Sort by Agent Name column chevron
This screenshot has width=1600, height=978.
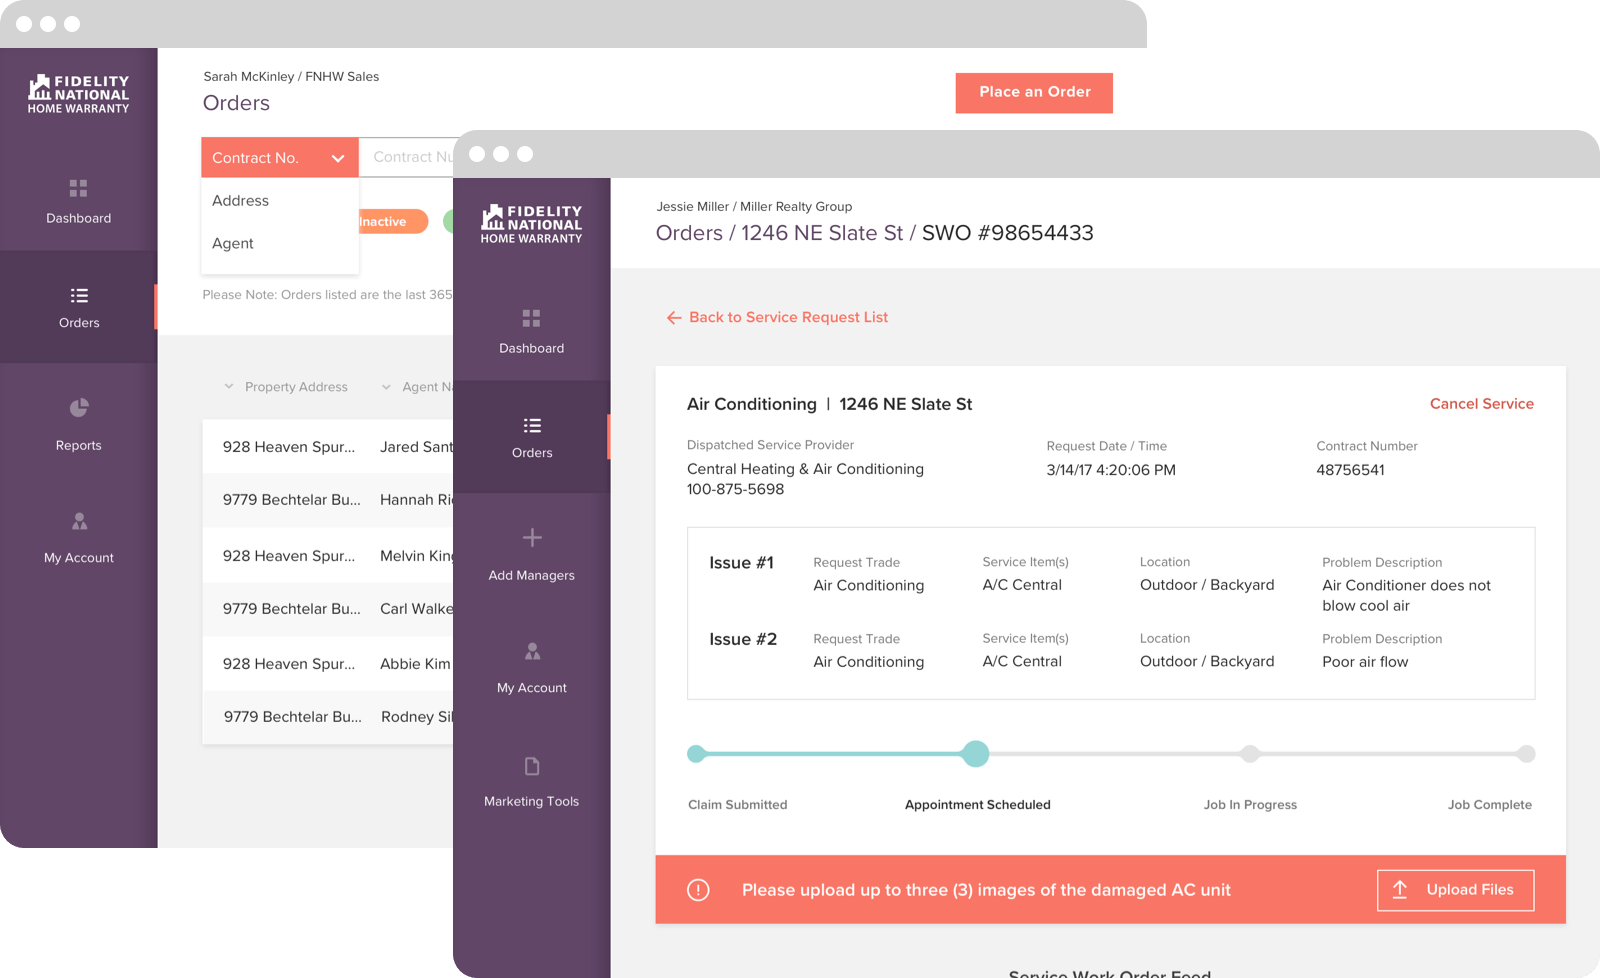(386, 387)
